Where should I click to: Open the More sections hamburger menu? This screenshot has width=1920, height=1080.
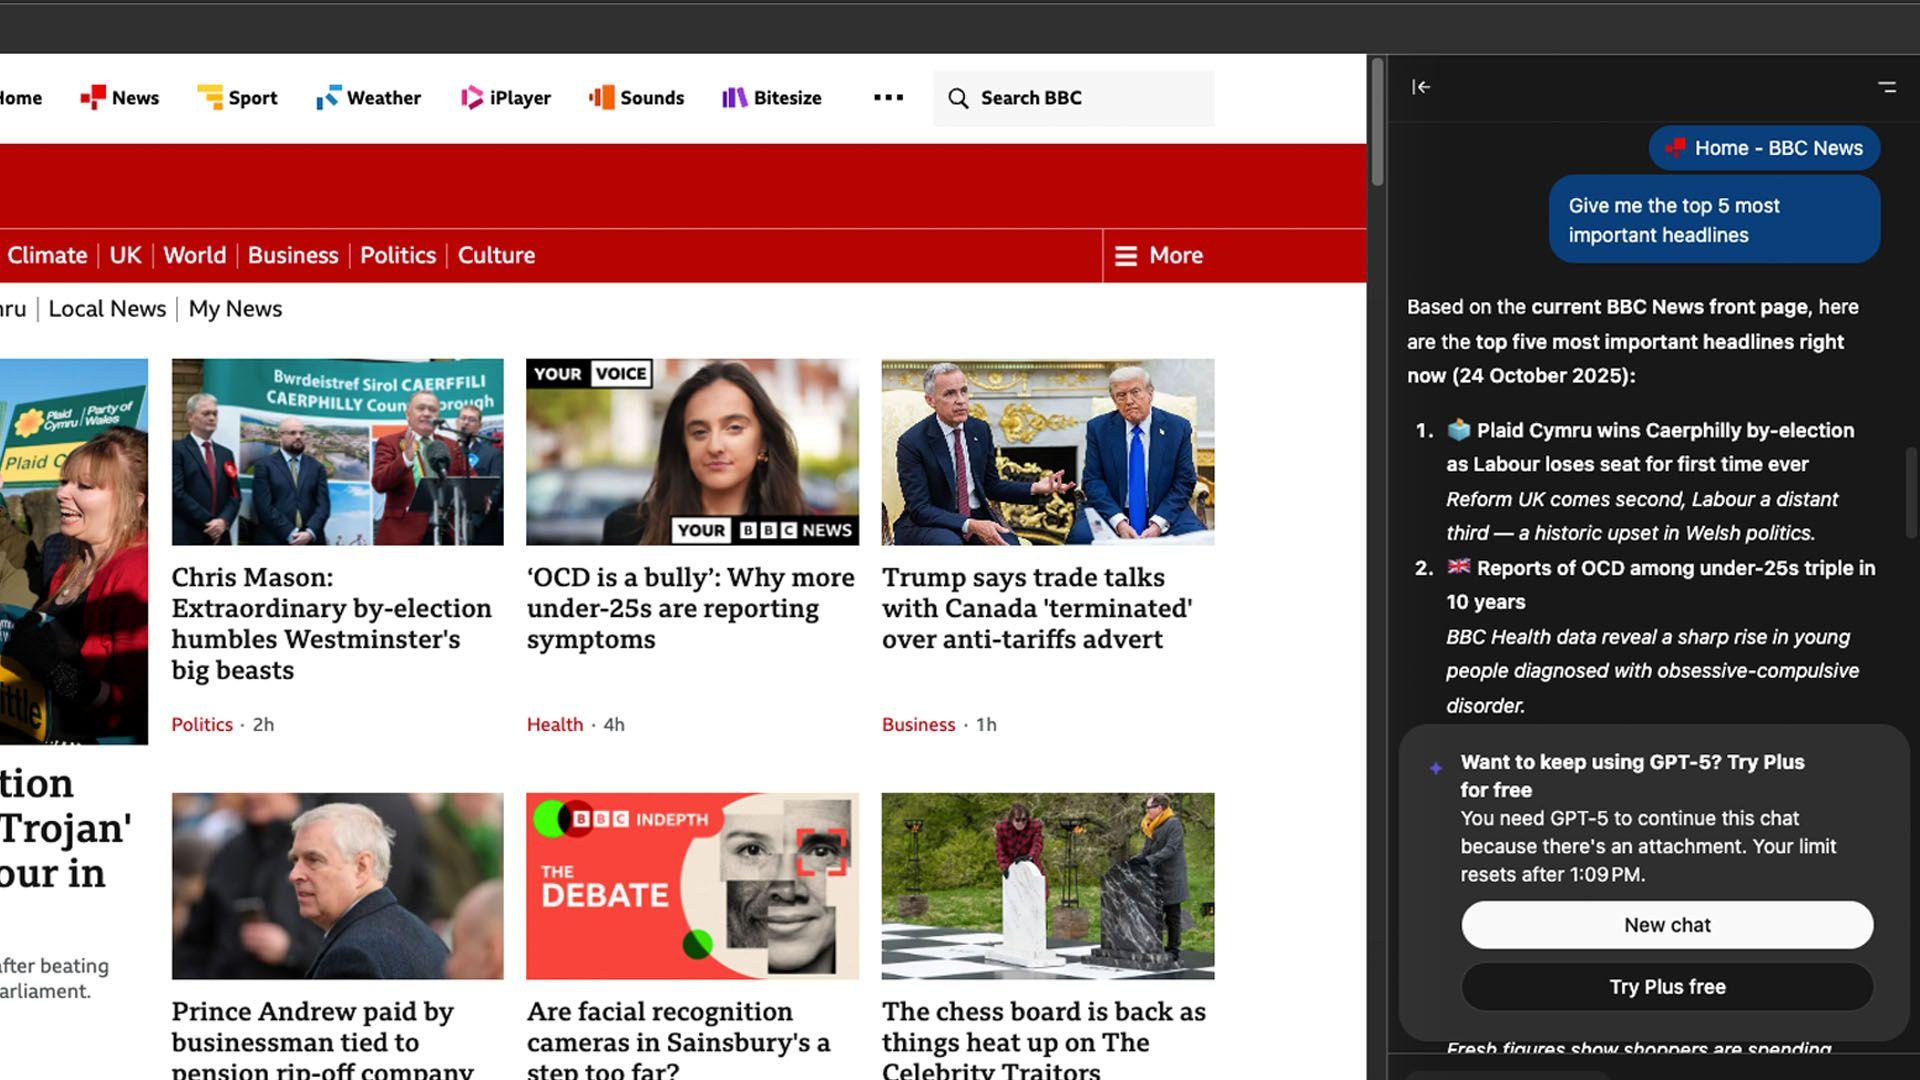(1159, 256)
